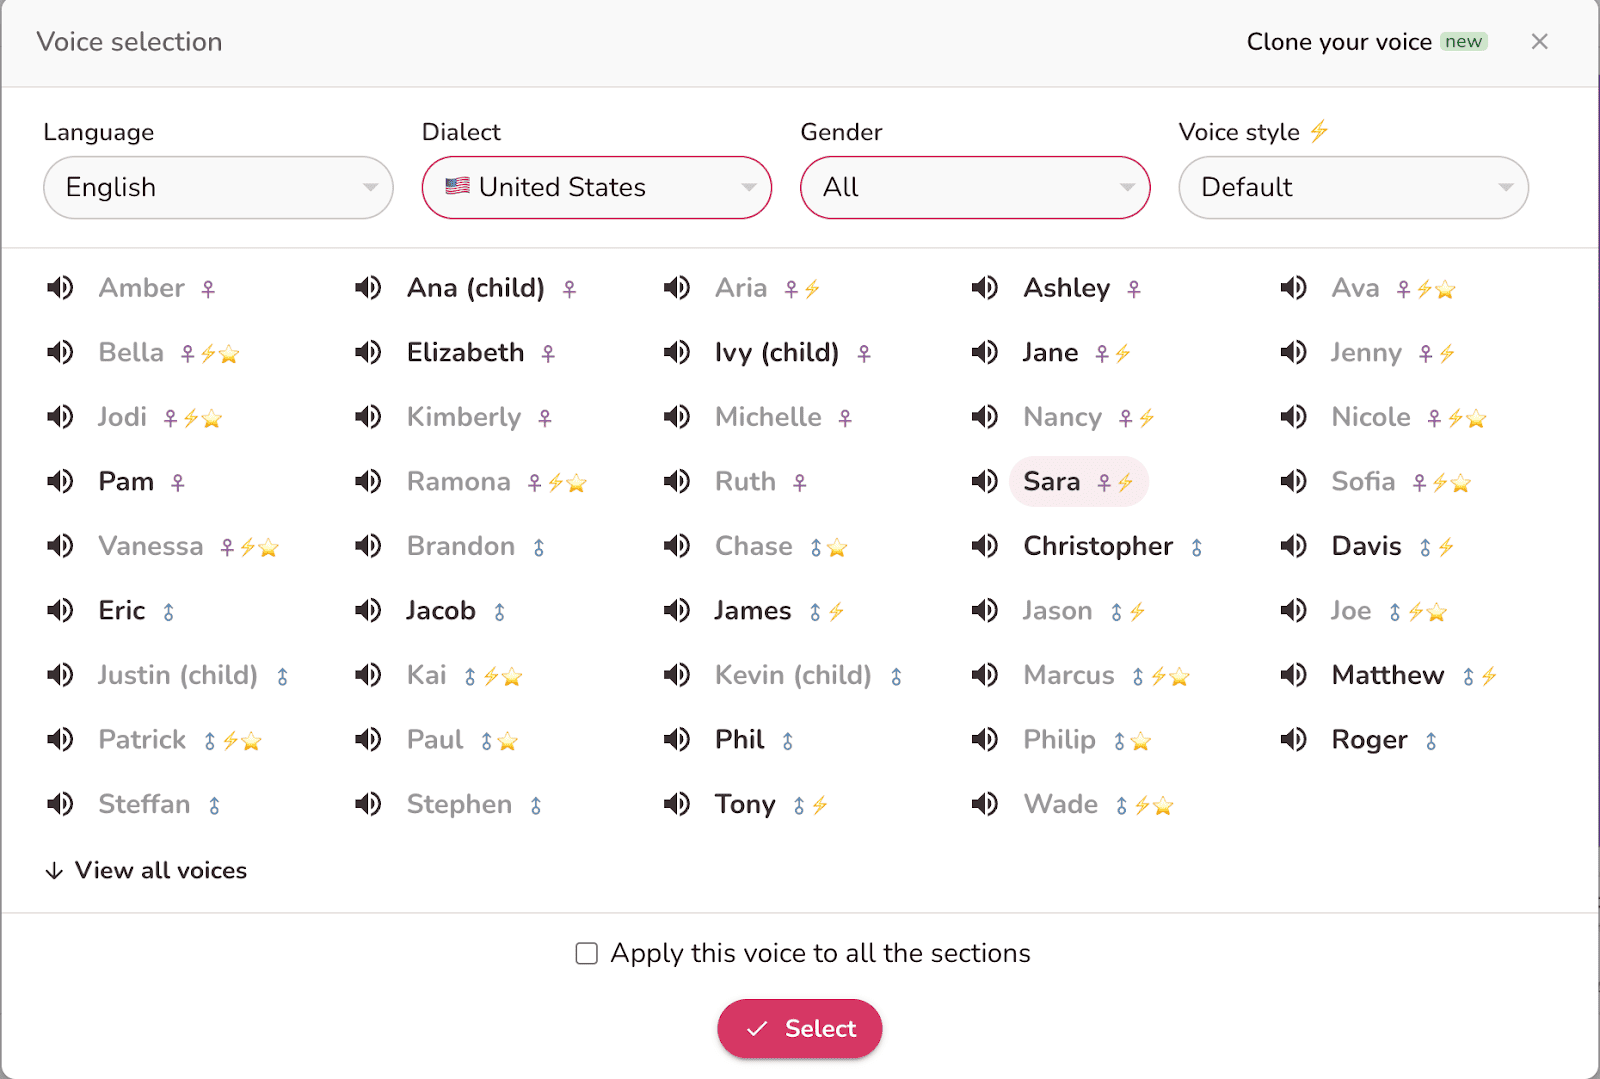Close the Voice selection dialog
The width and height of the screenshot is (1600, 1079).
1539,42
